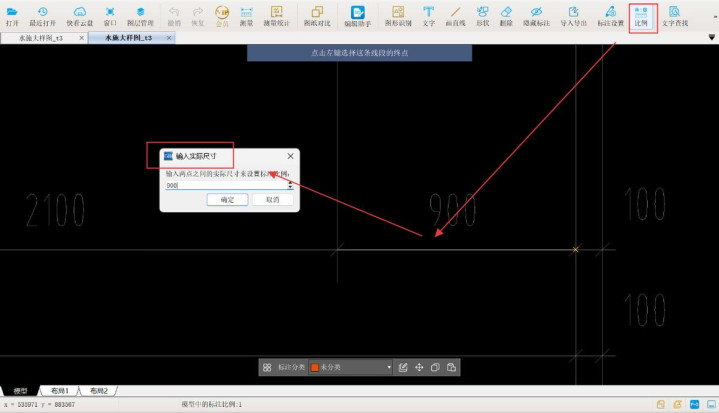This screenshot has height=413, width=719.
Task: Expand the toolbar overflow arrow at right
Action: 712,38
